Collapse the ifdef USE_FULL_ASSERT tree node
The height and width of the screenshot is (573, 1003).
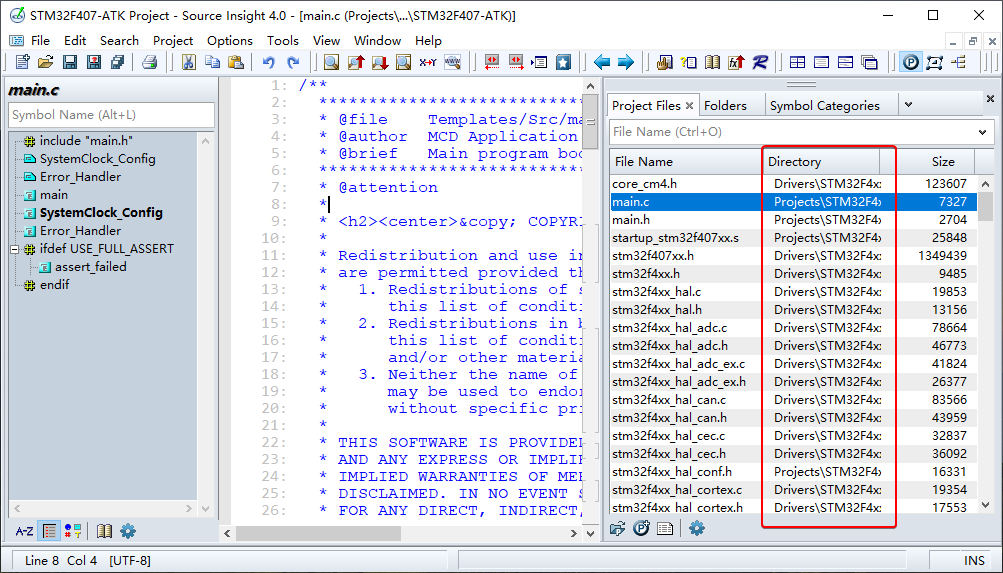click(15, 249)
